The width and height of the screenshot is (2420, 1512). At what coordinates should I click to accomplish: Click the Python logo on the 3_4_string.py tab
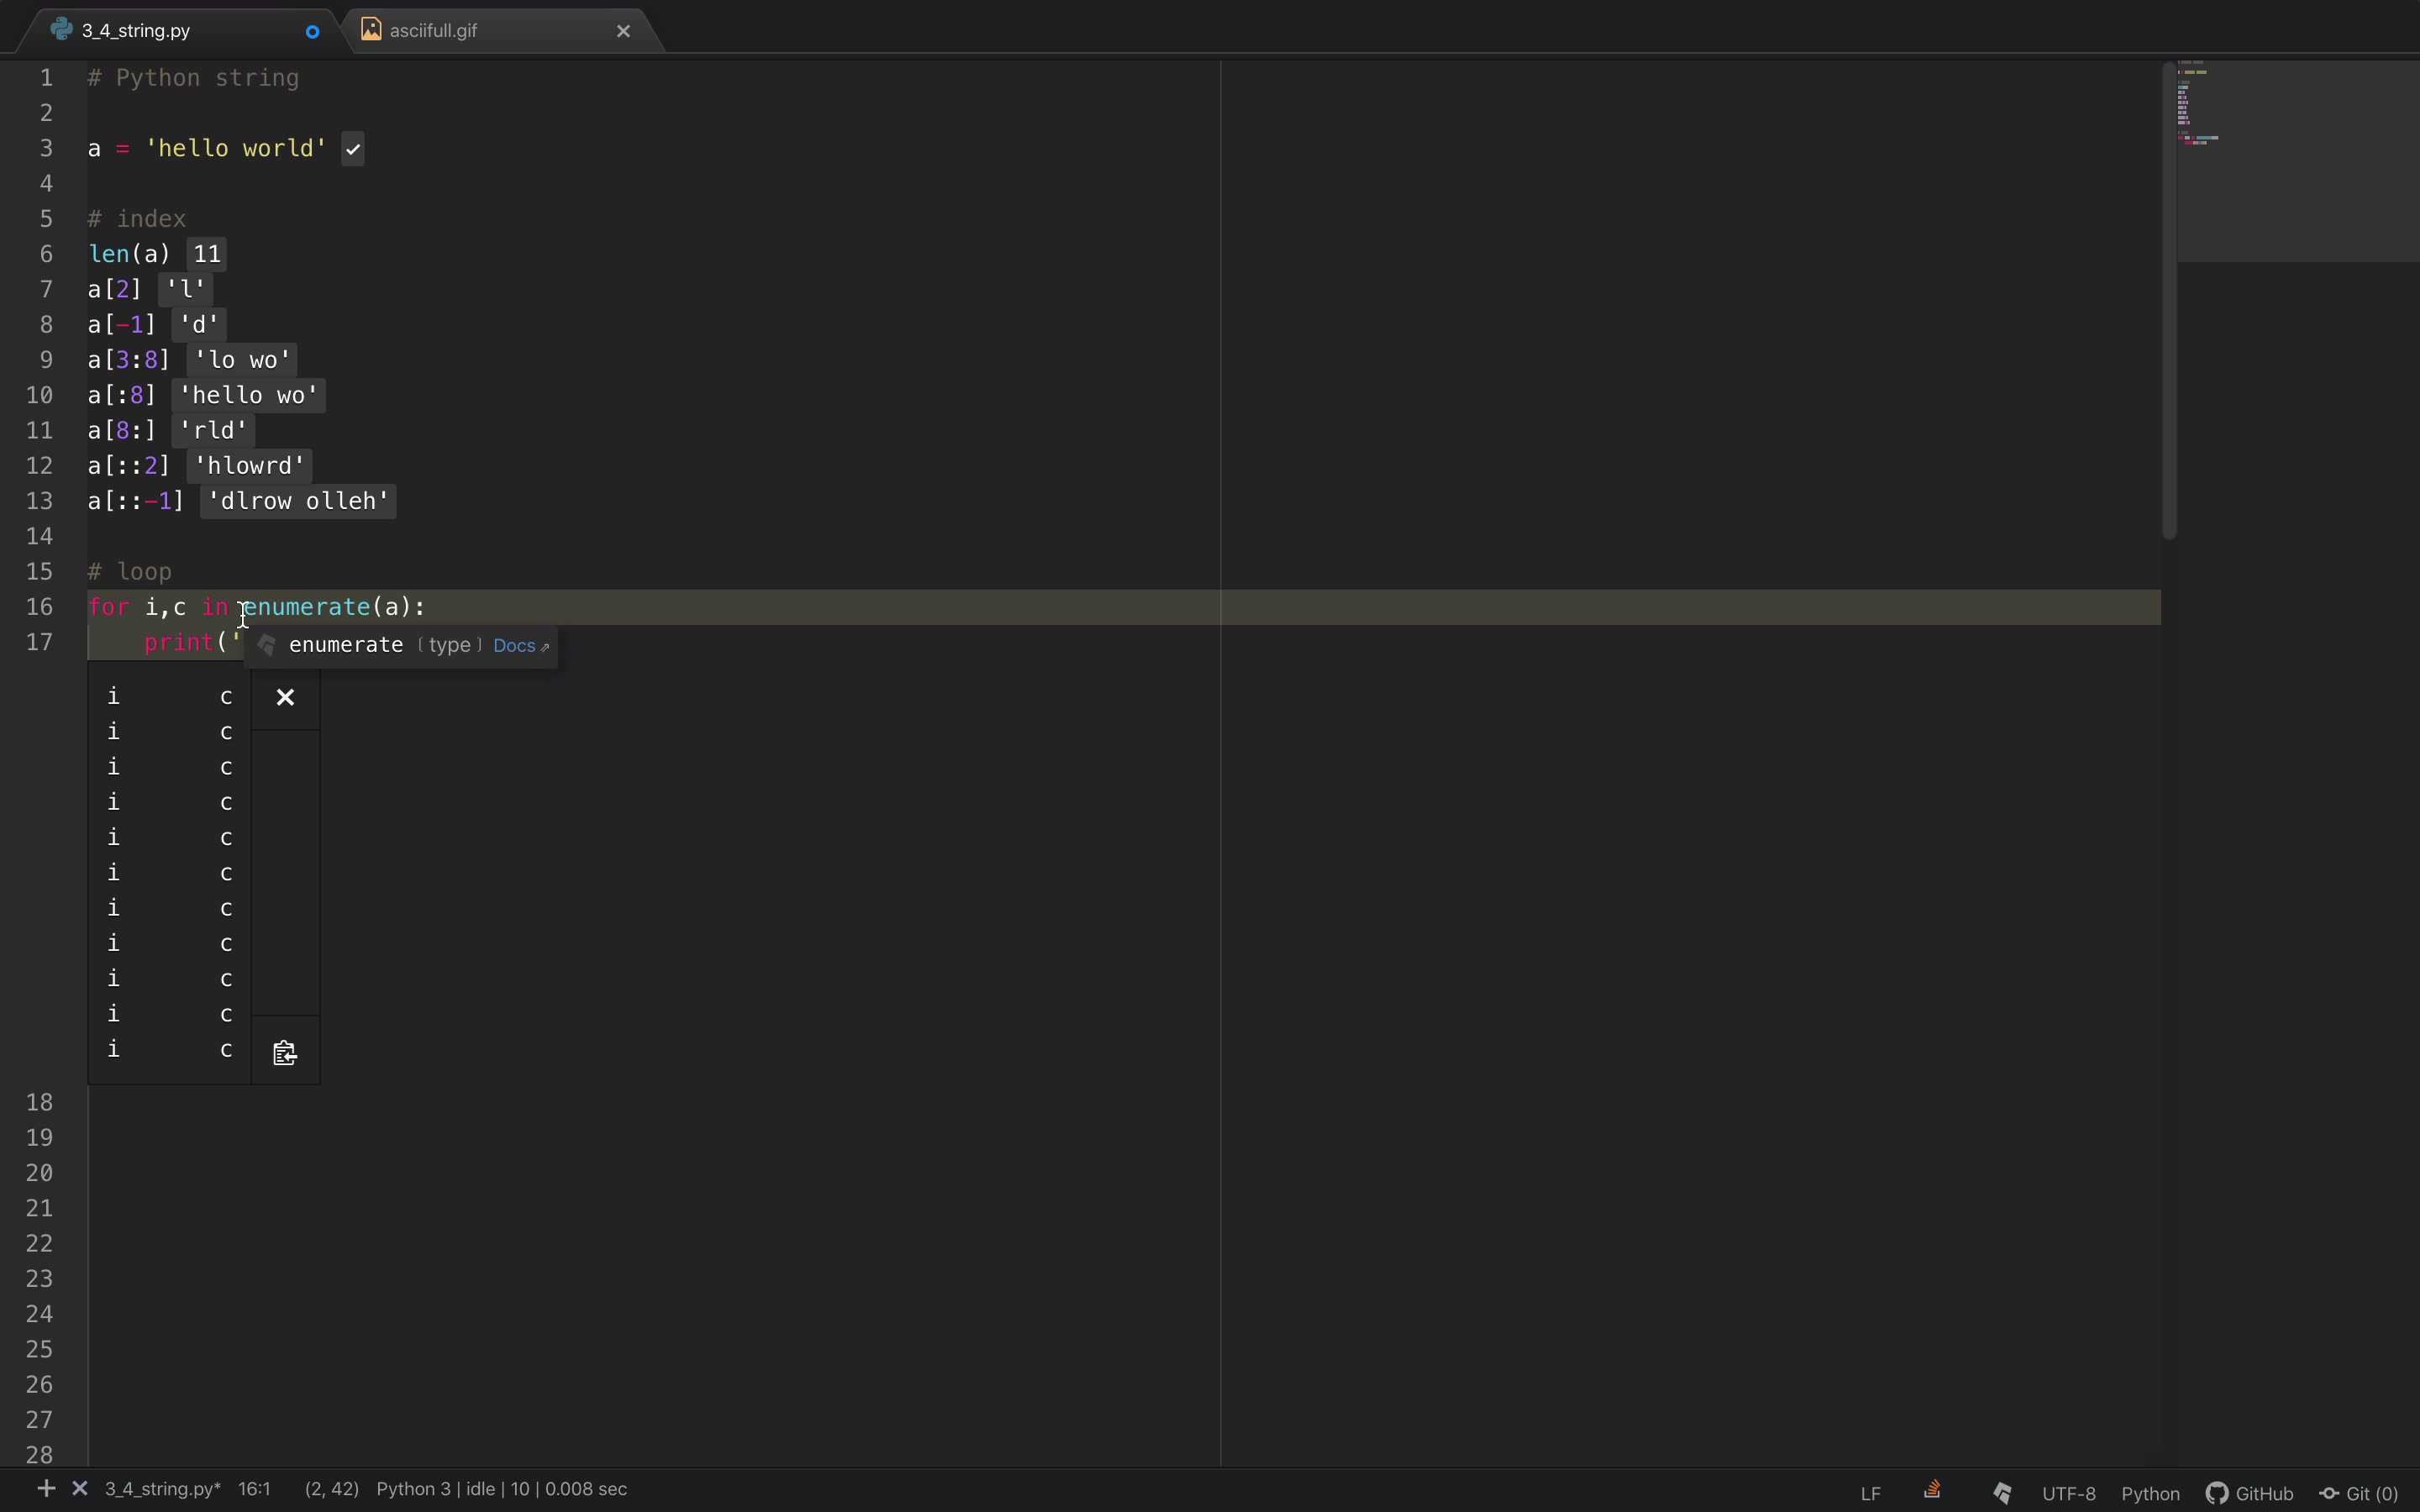tap(60, 29)
